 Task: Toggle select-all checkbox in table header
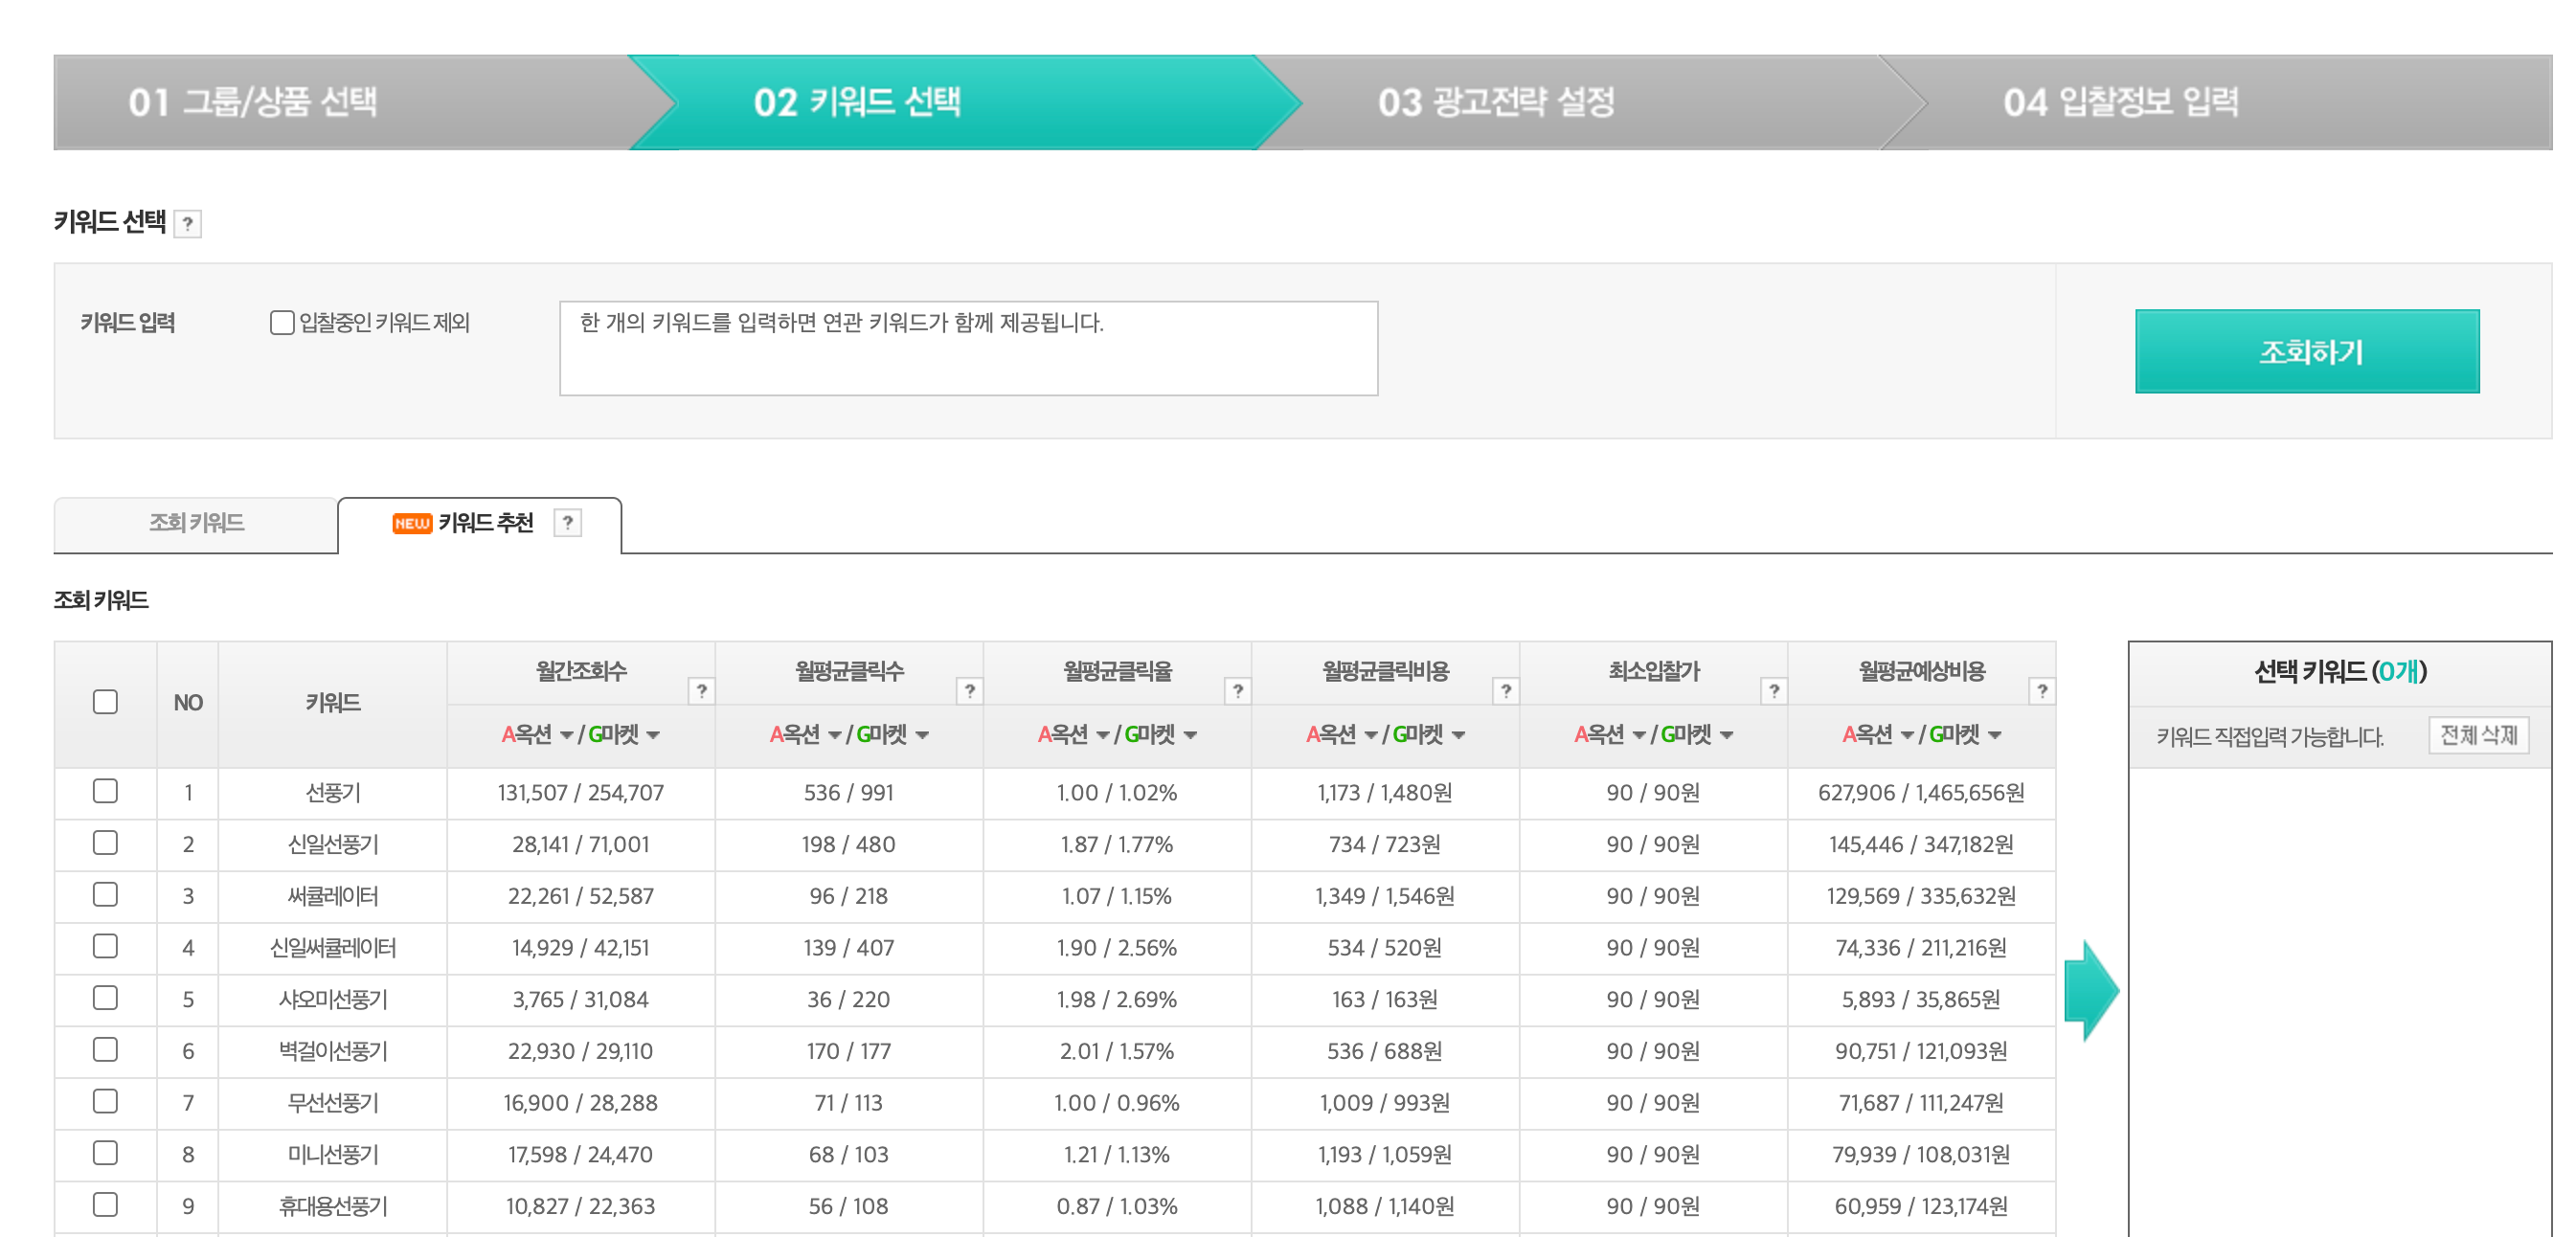point(105,702)
